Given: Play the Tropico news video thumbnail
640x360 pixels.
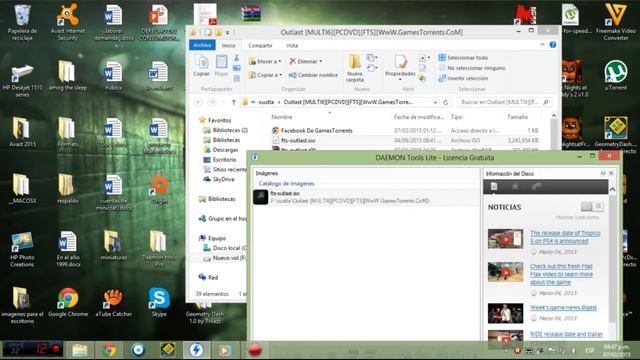Looking at the screenshot, I should 505,239.
